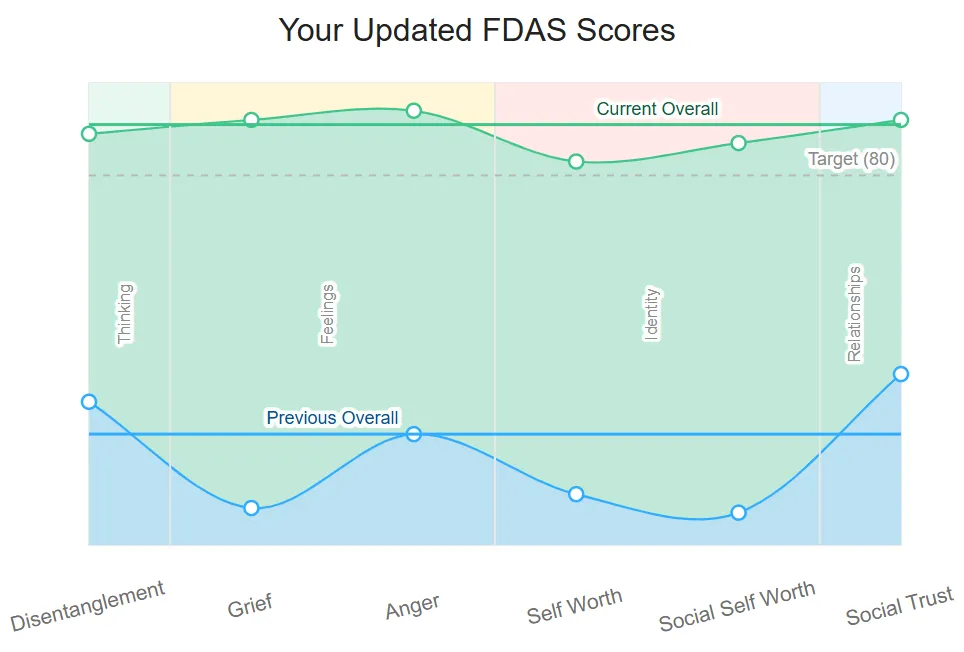The height and width of the screenshot is (652, 964).
Task: Select the current Grief data point
Action: [251, 120]
